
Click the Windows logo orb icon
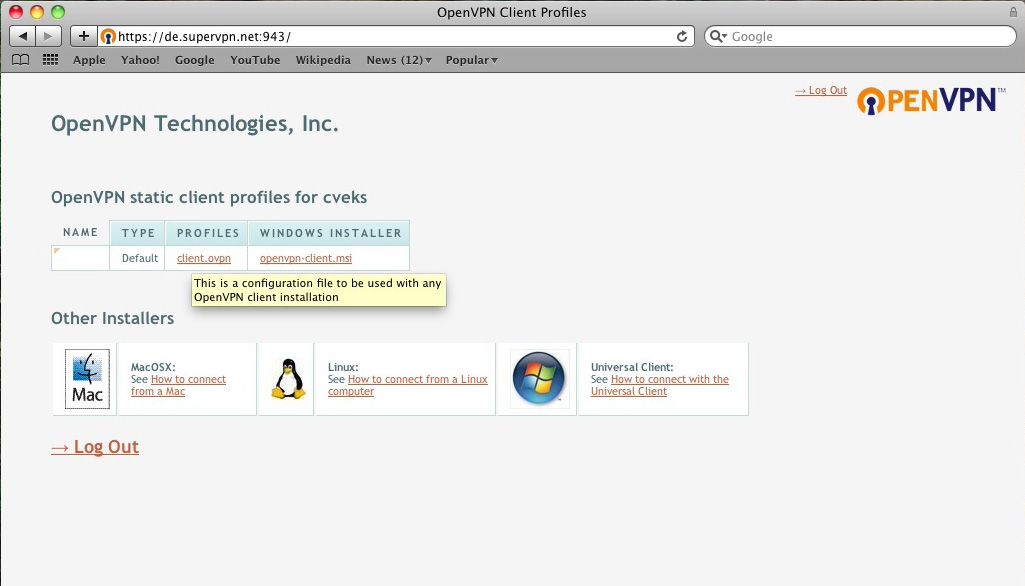point(538,378)
